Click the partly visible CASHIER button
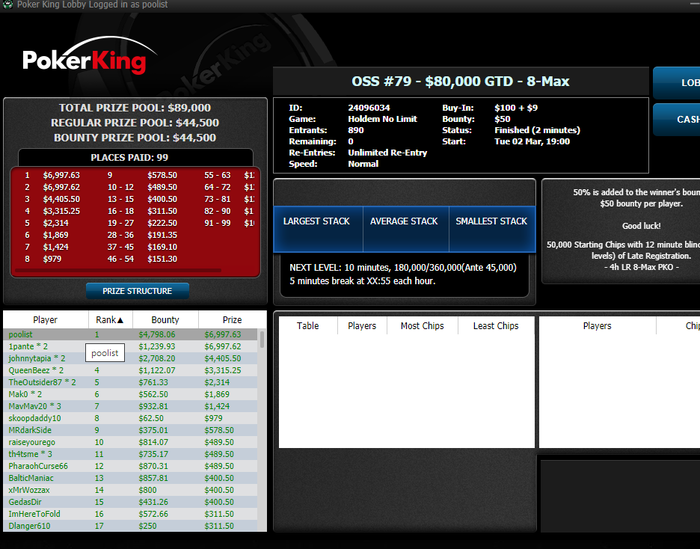This screenshot has height=549, width=700. (677, 120)
